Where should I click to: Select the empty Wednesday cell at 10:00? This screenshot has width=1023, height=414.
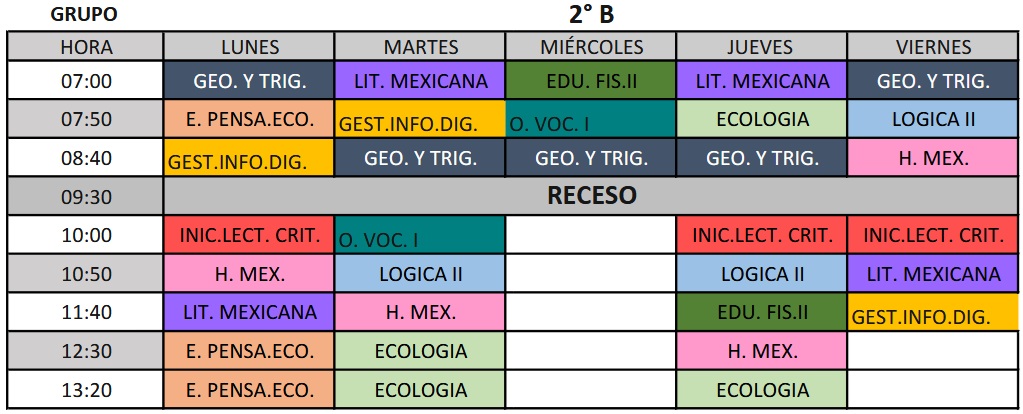(591, 236)
